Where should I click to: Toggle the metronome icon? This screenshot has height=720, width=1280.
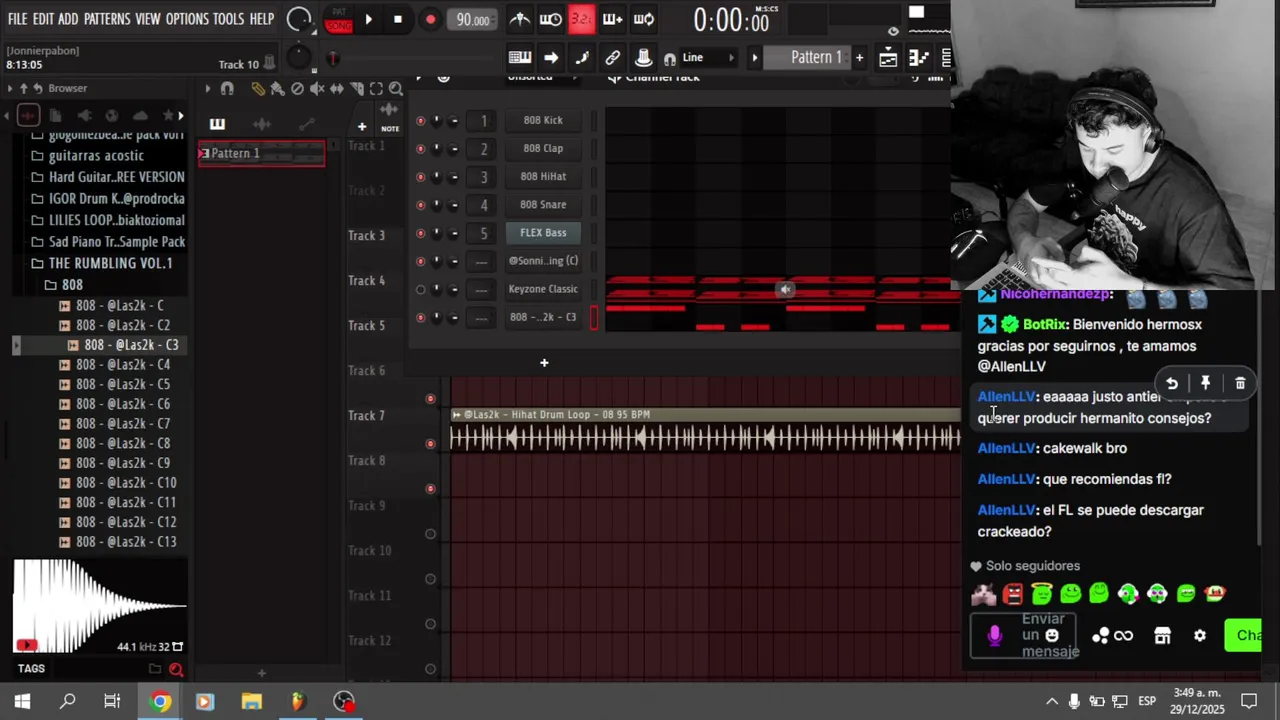tap(520, 19)
